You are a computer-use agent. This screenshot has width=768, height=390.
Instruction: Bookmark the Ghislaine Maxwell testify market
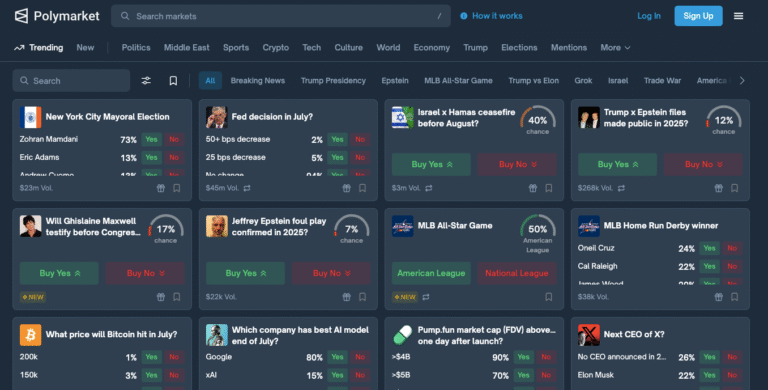(177, 297)
